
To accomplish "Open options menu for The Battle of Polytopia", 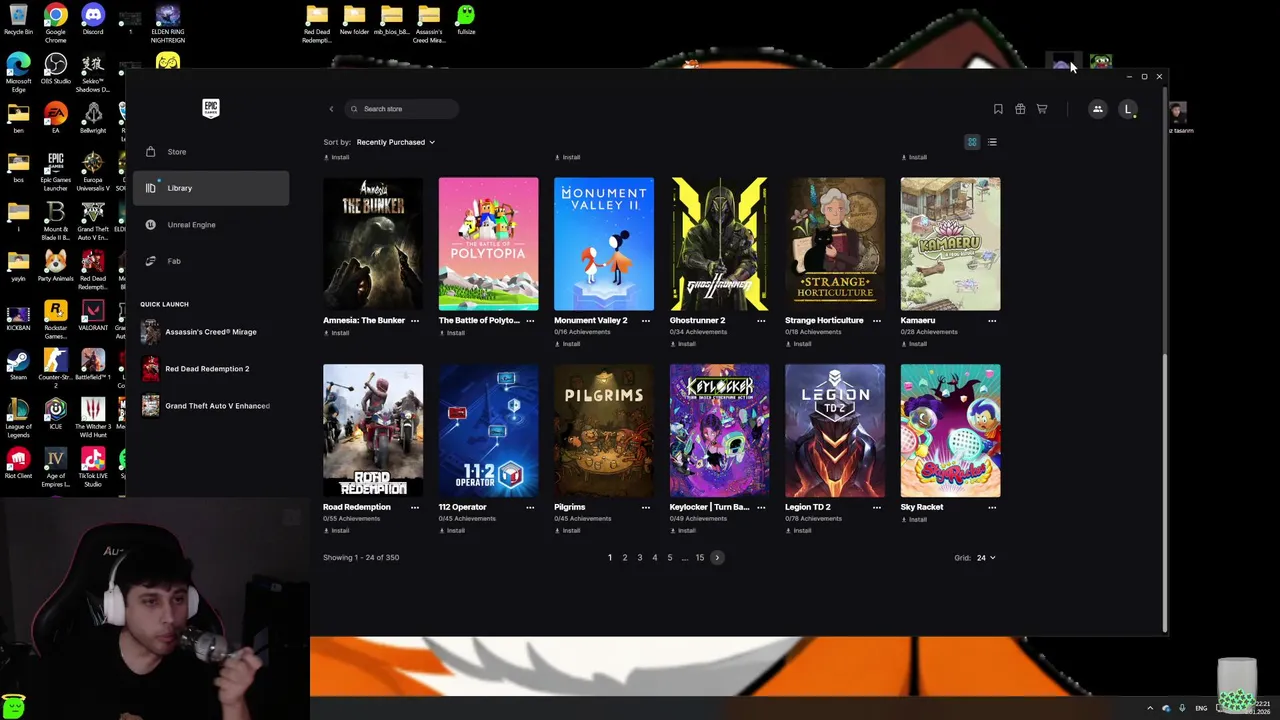I will point(530,321).
